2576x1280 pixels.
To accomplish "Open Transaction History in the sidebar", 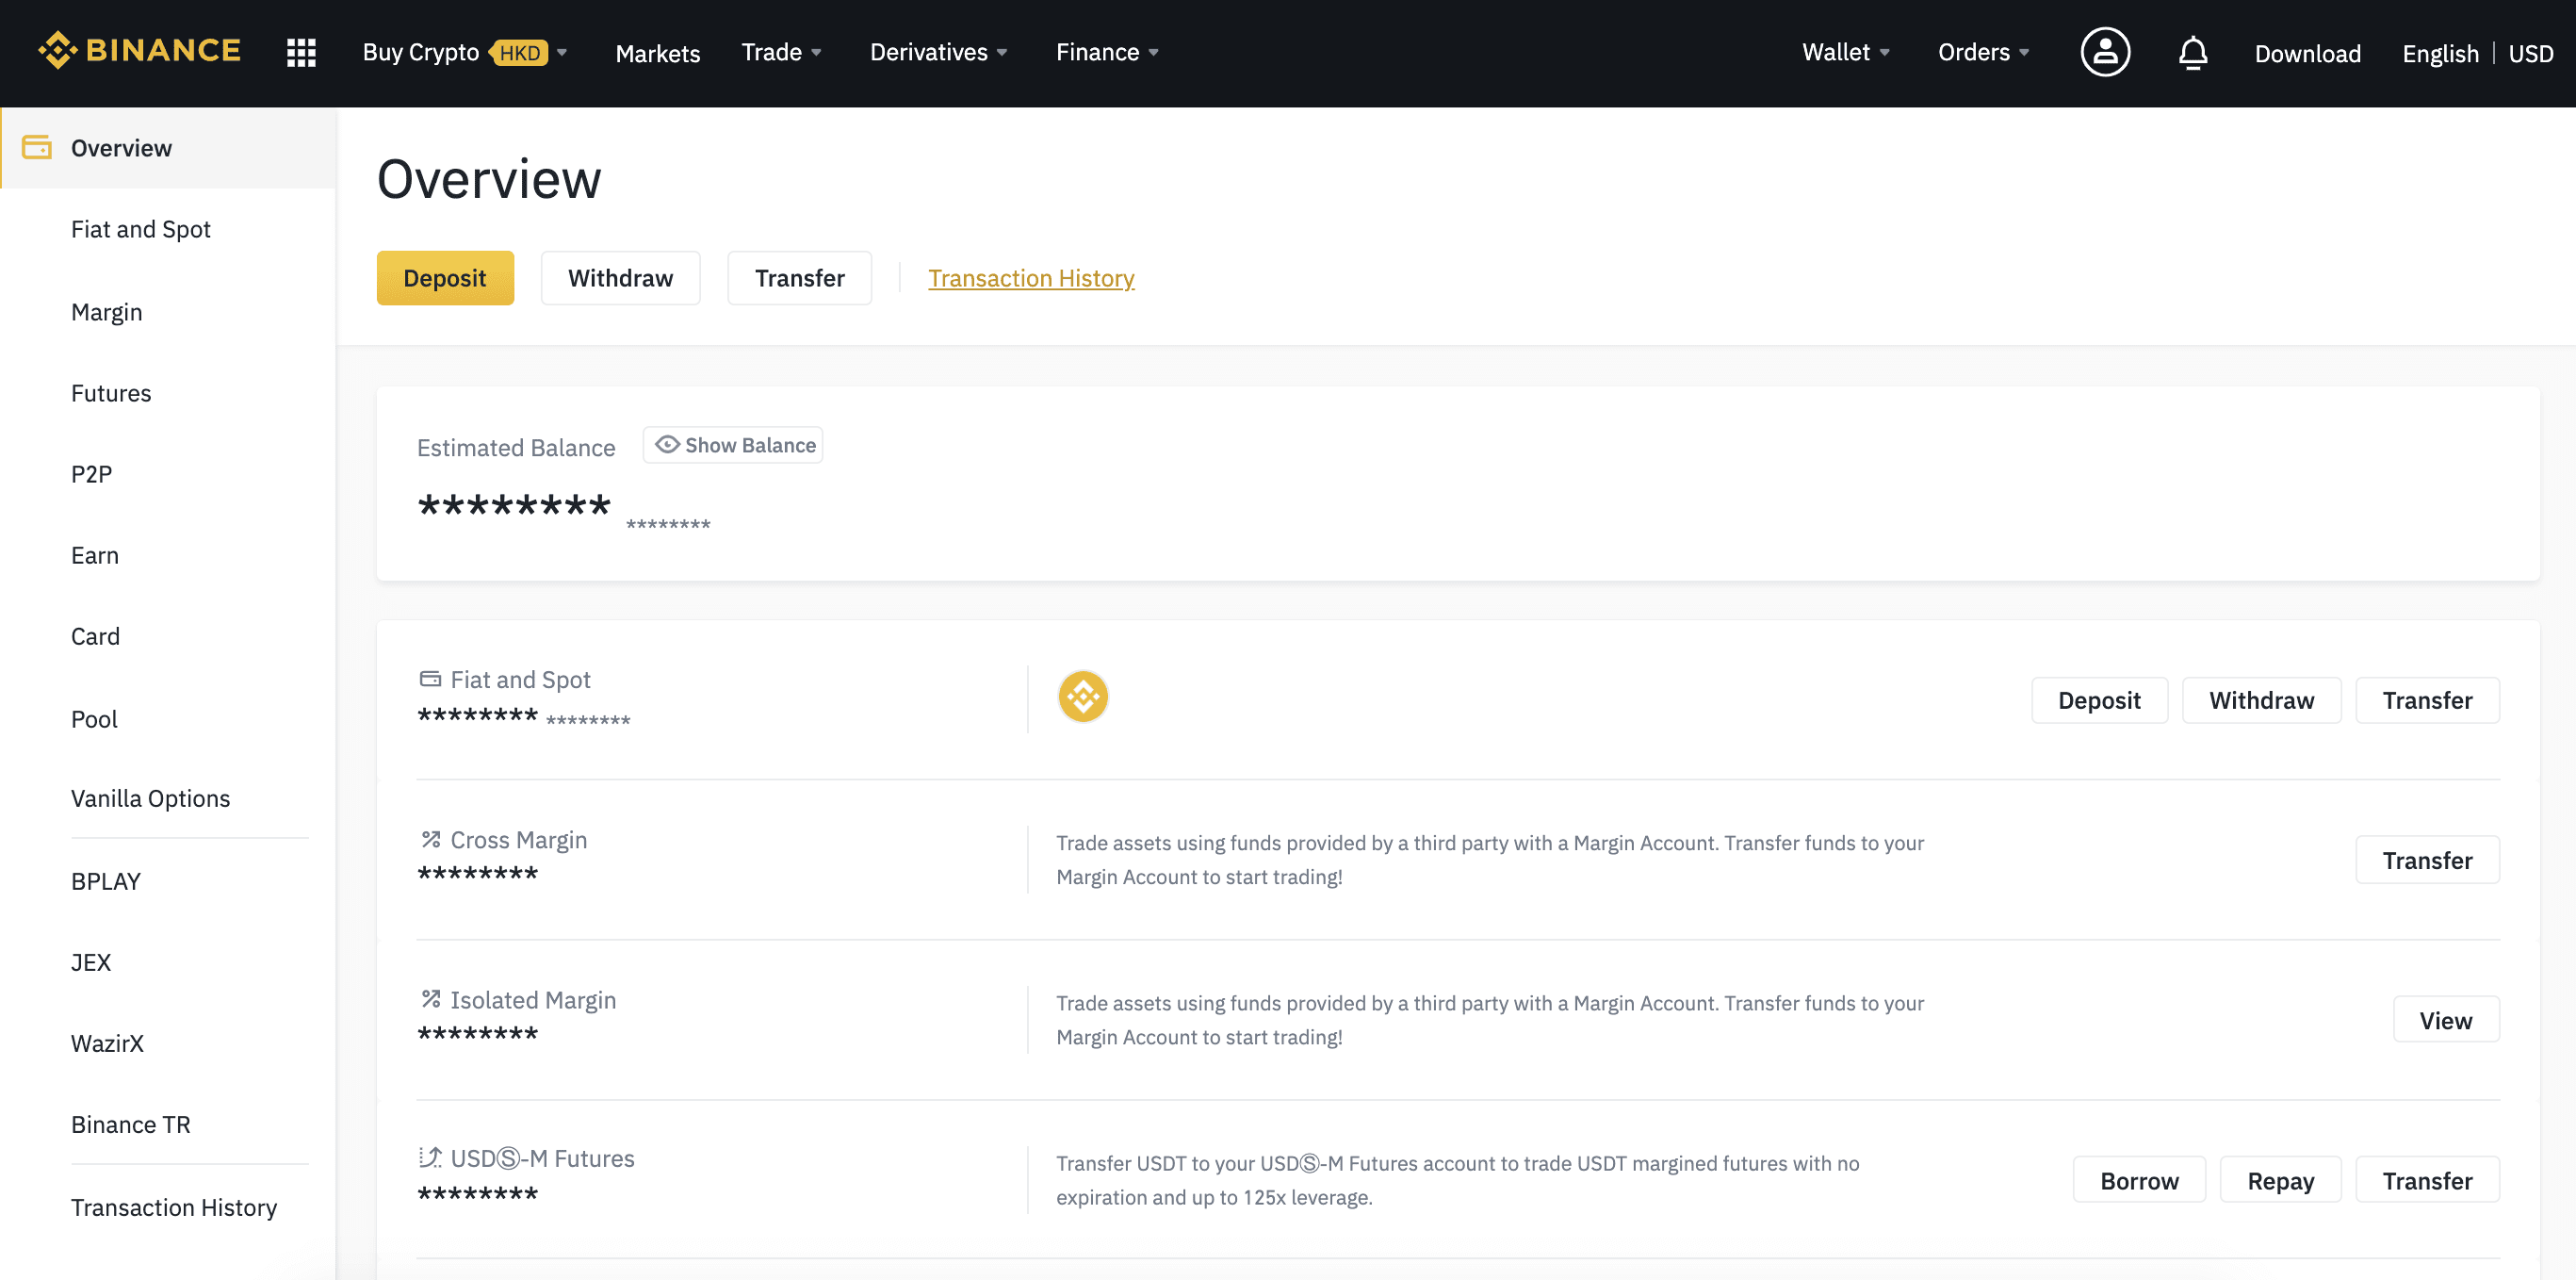I will [x=174, y=1207].
